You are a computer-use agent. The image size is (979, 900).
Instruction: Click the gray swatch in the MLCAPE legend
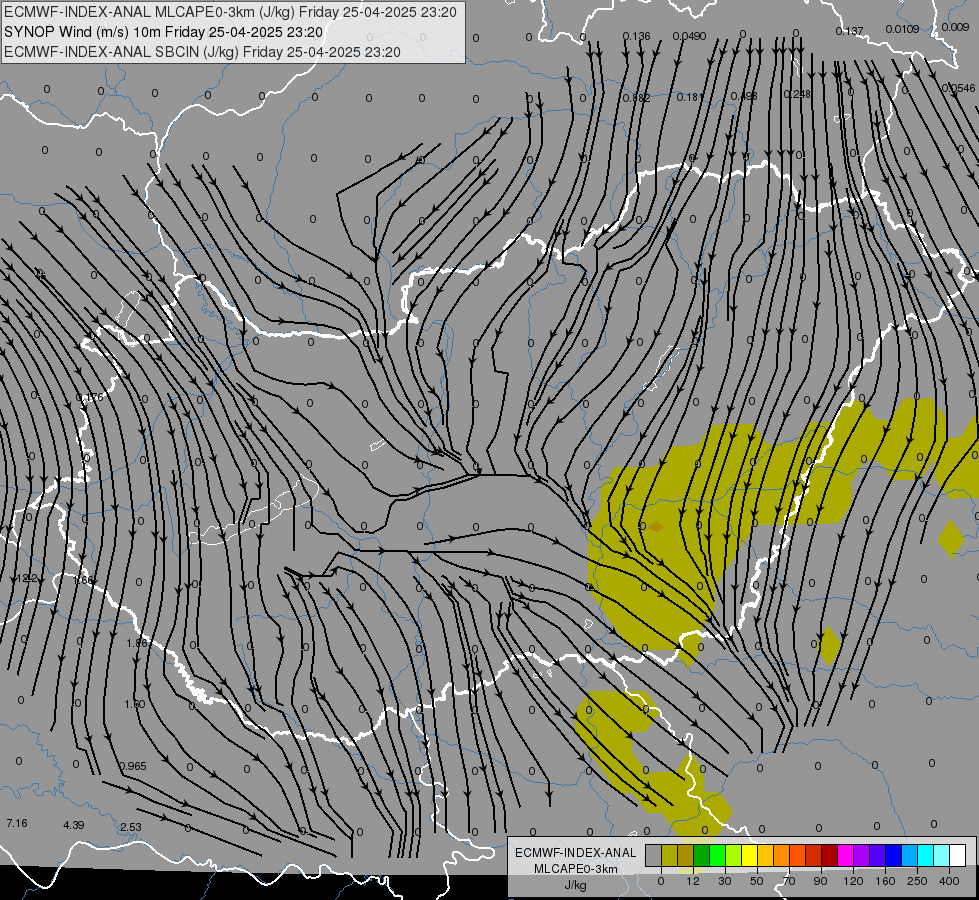[x=653, y=855]
